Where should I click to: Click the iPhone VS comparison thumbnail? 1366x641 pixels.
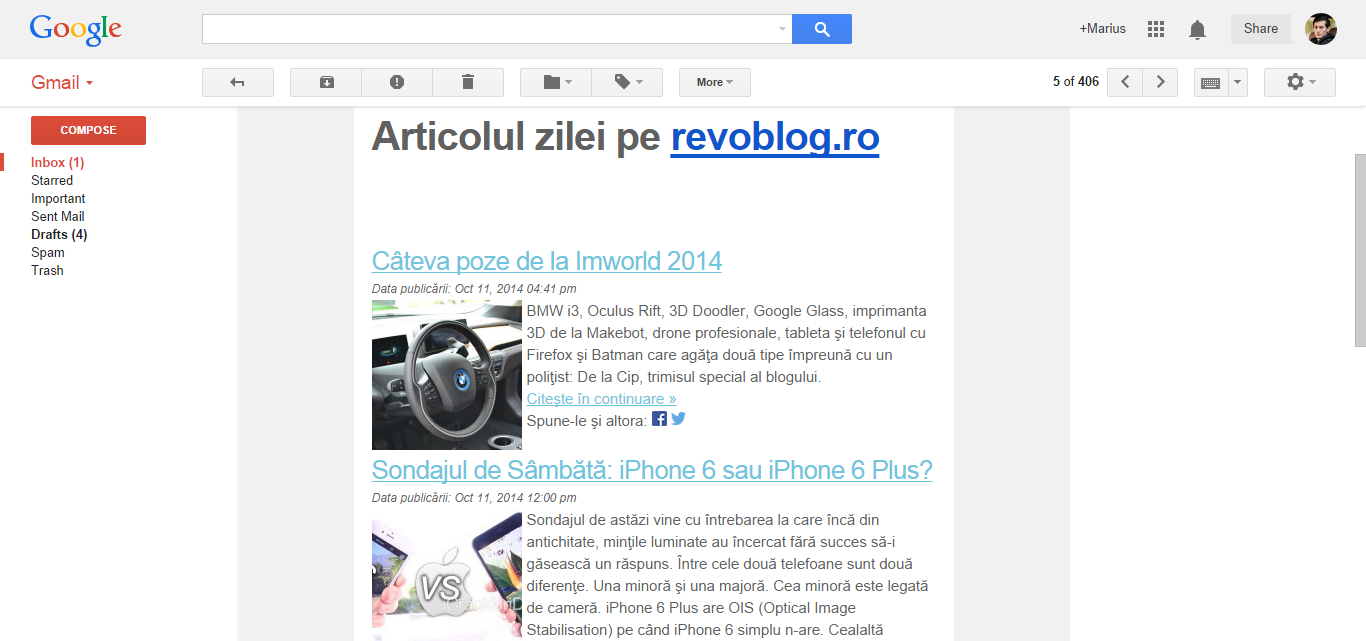coord(447,575)
